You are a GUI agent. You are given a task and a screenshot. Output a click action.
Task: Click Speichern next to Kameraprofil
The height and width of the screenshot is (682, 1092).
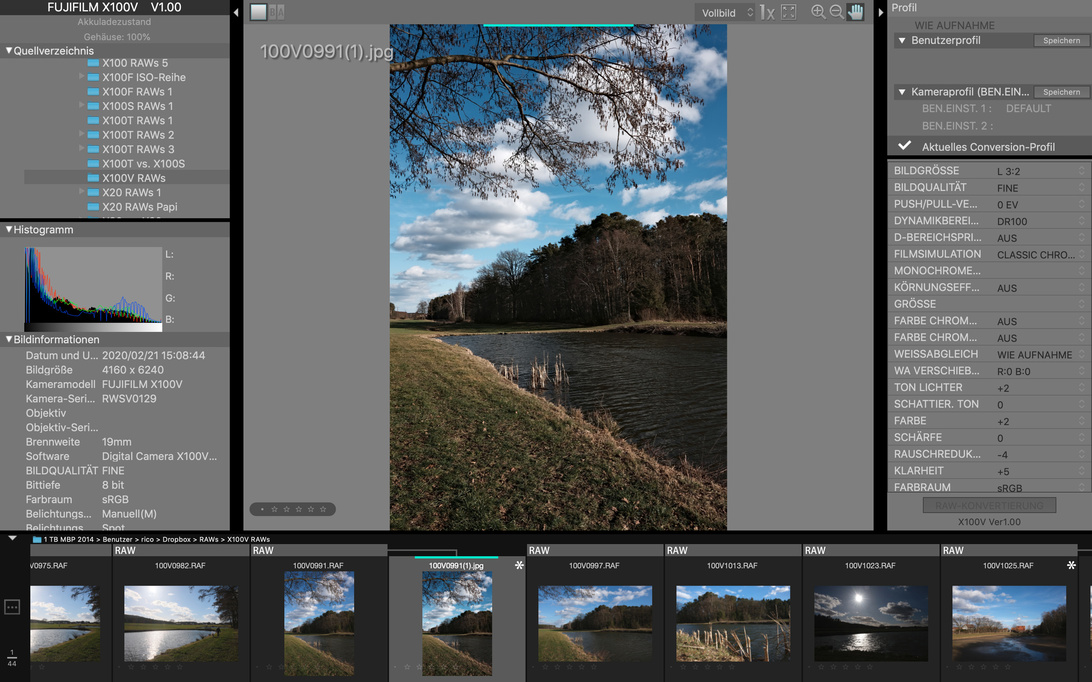coord(1060,92)
